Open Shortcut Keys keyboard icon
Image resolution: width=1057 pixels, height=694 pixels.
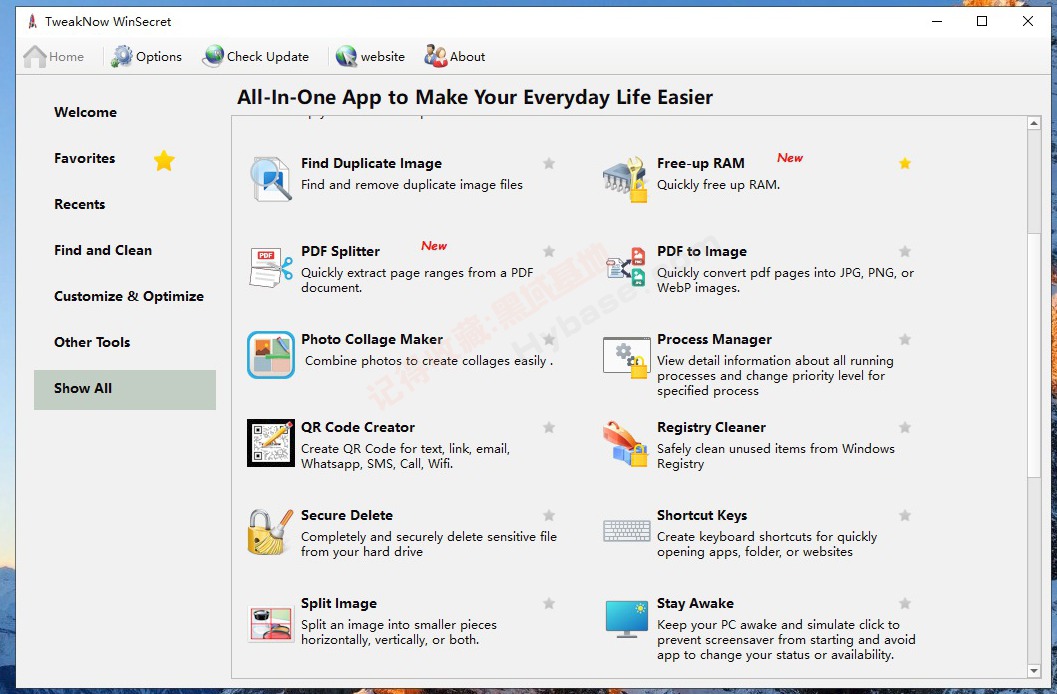pos(626,531)
